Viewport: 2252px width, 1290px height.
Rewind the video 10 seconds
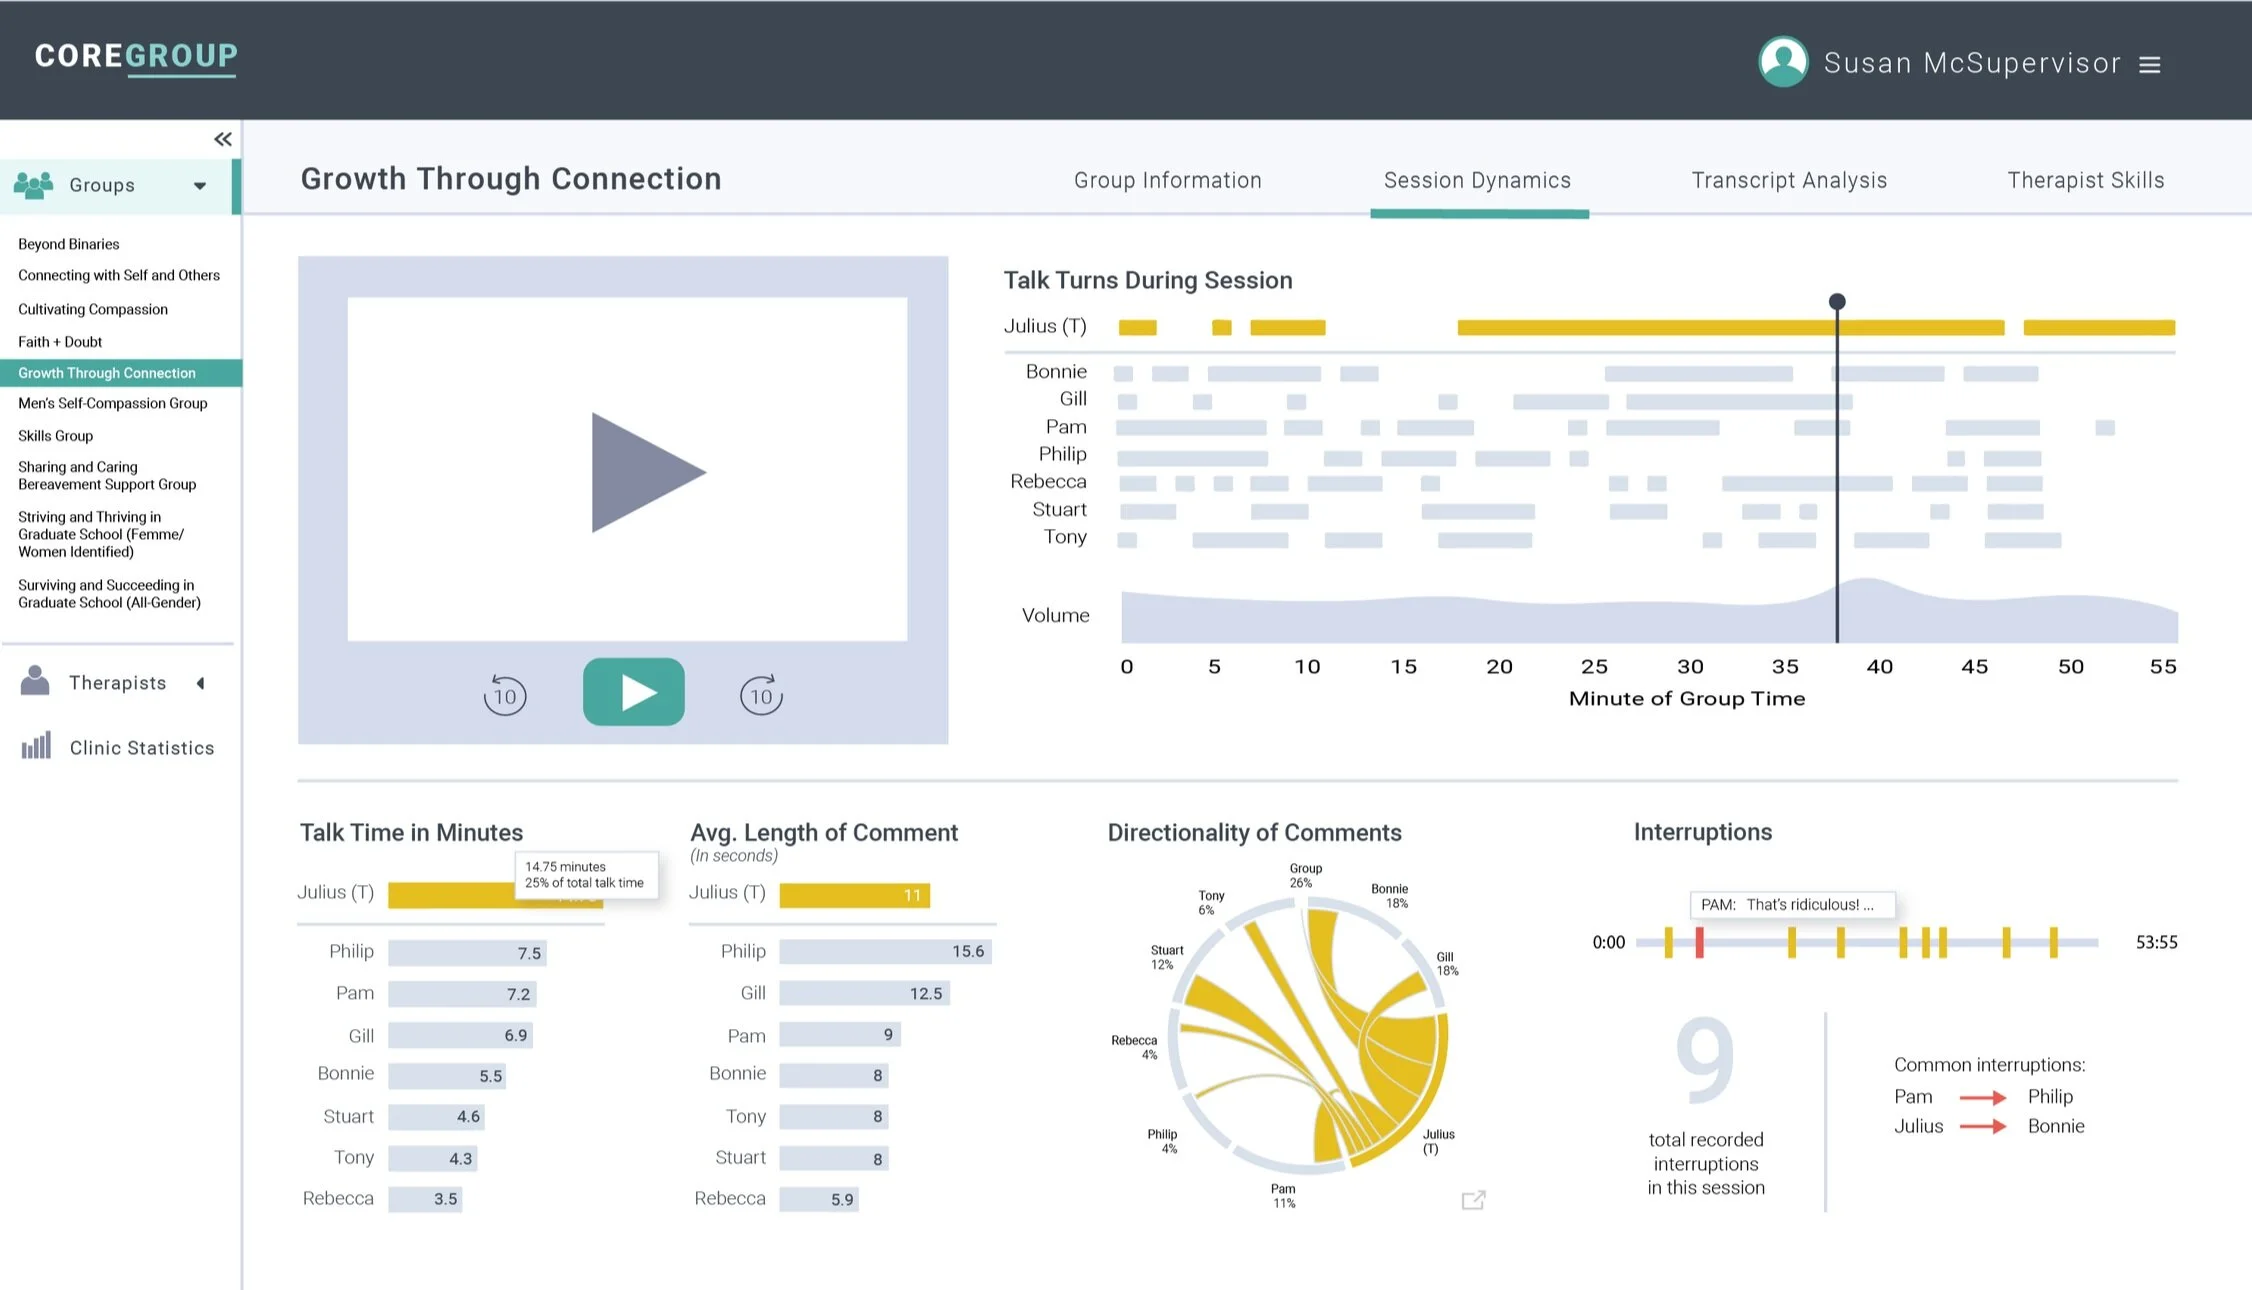[x=505, y=694]
